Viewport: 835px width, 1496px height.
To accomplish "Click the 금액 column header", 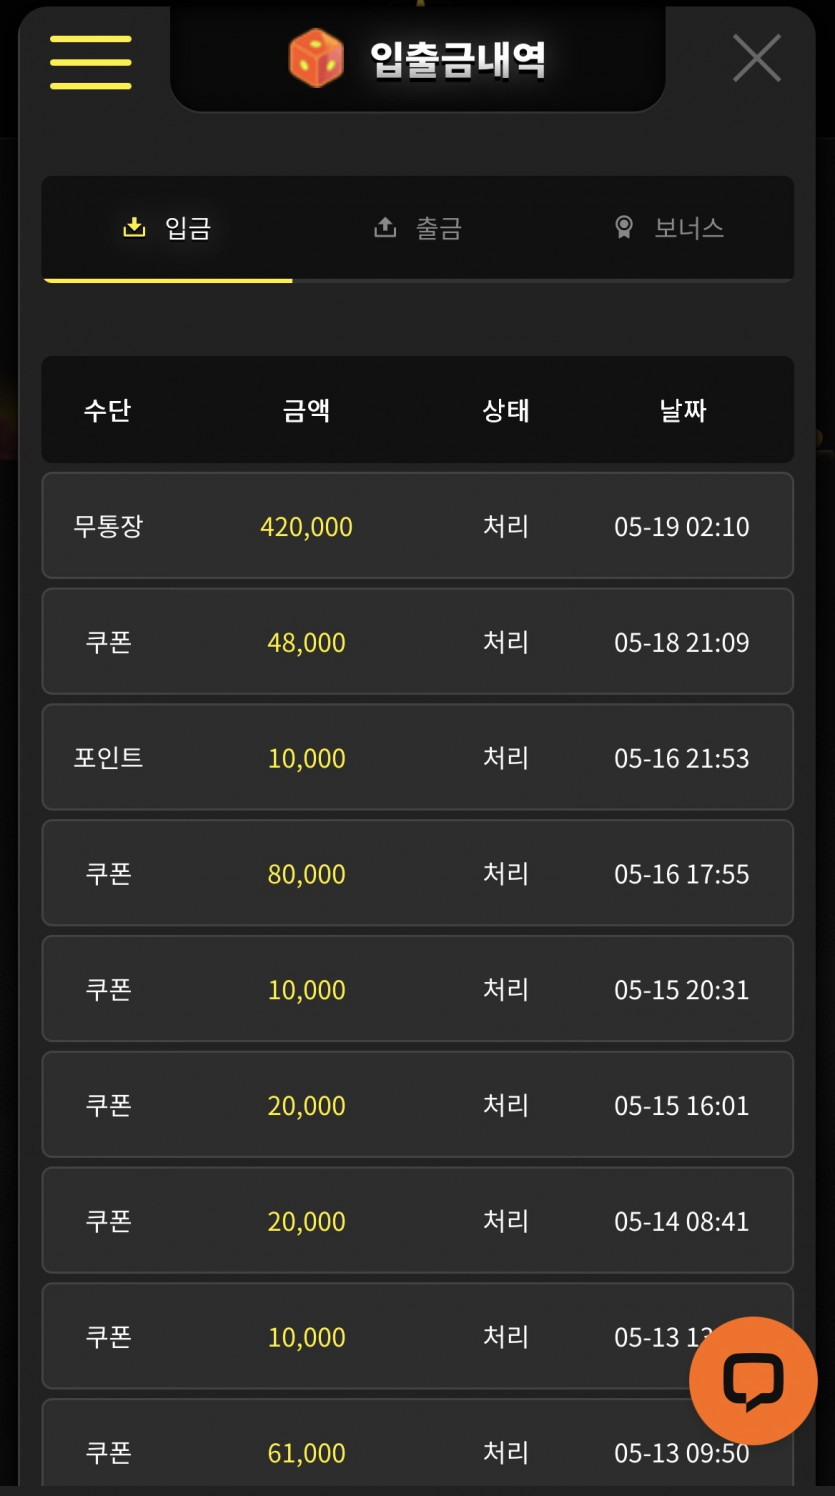I will 306,410.
